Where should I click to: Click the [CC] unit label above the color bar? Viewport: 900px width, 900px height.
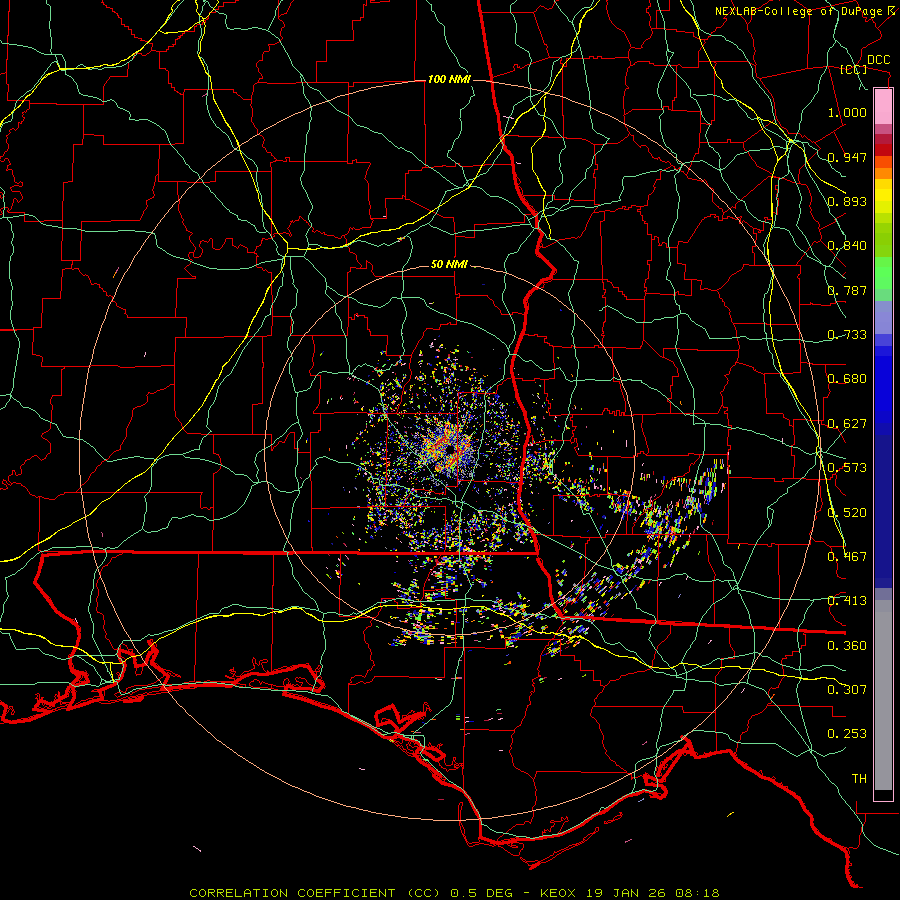coord(854,69)
